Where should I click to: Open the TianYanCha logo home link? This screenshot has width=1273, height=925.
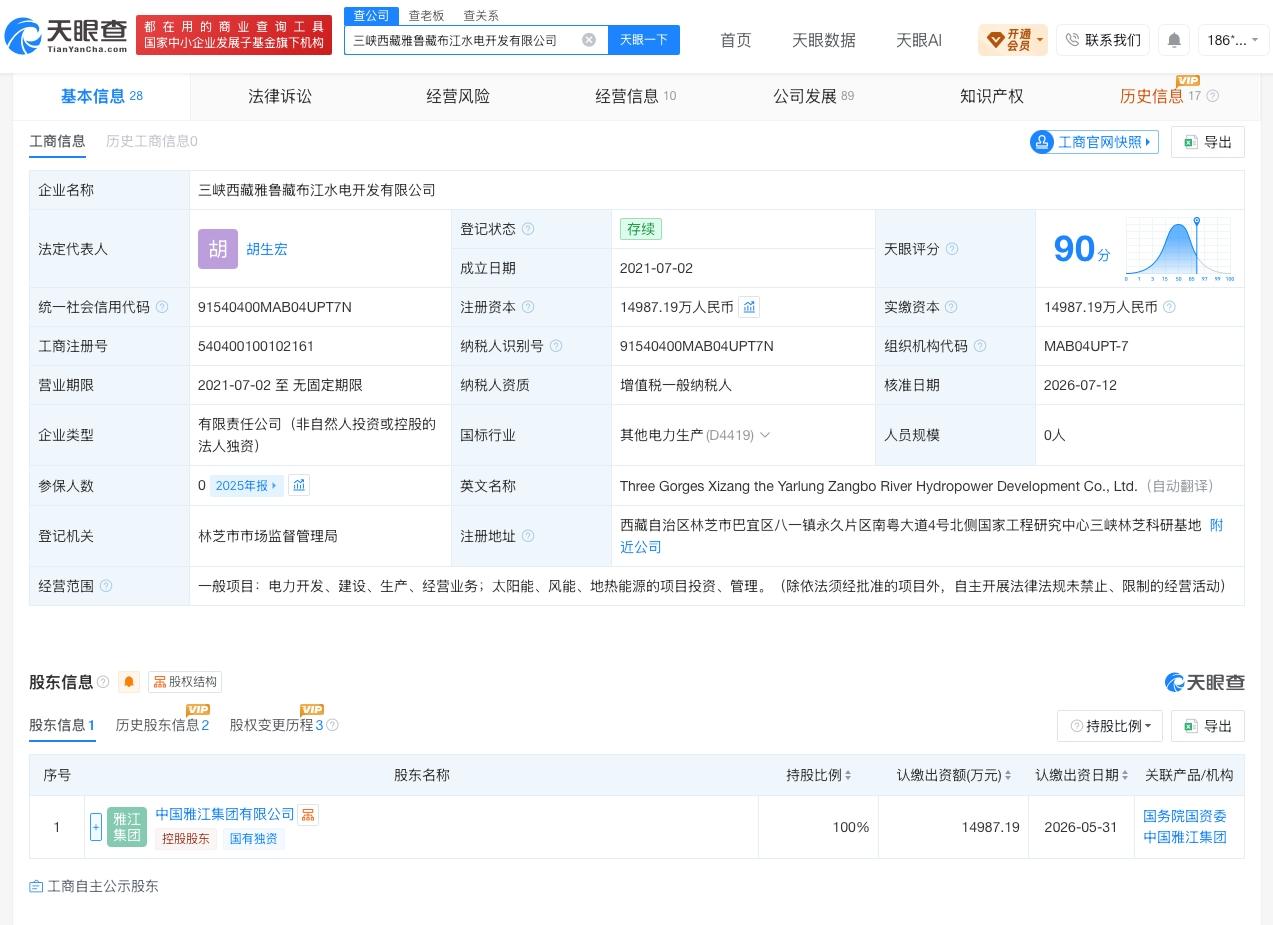click(x=67, y=36)
